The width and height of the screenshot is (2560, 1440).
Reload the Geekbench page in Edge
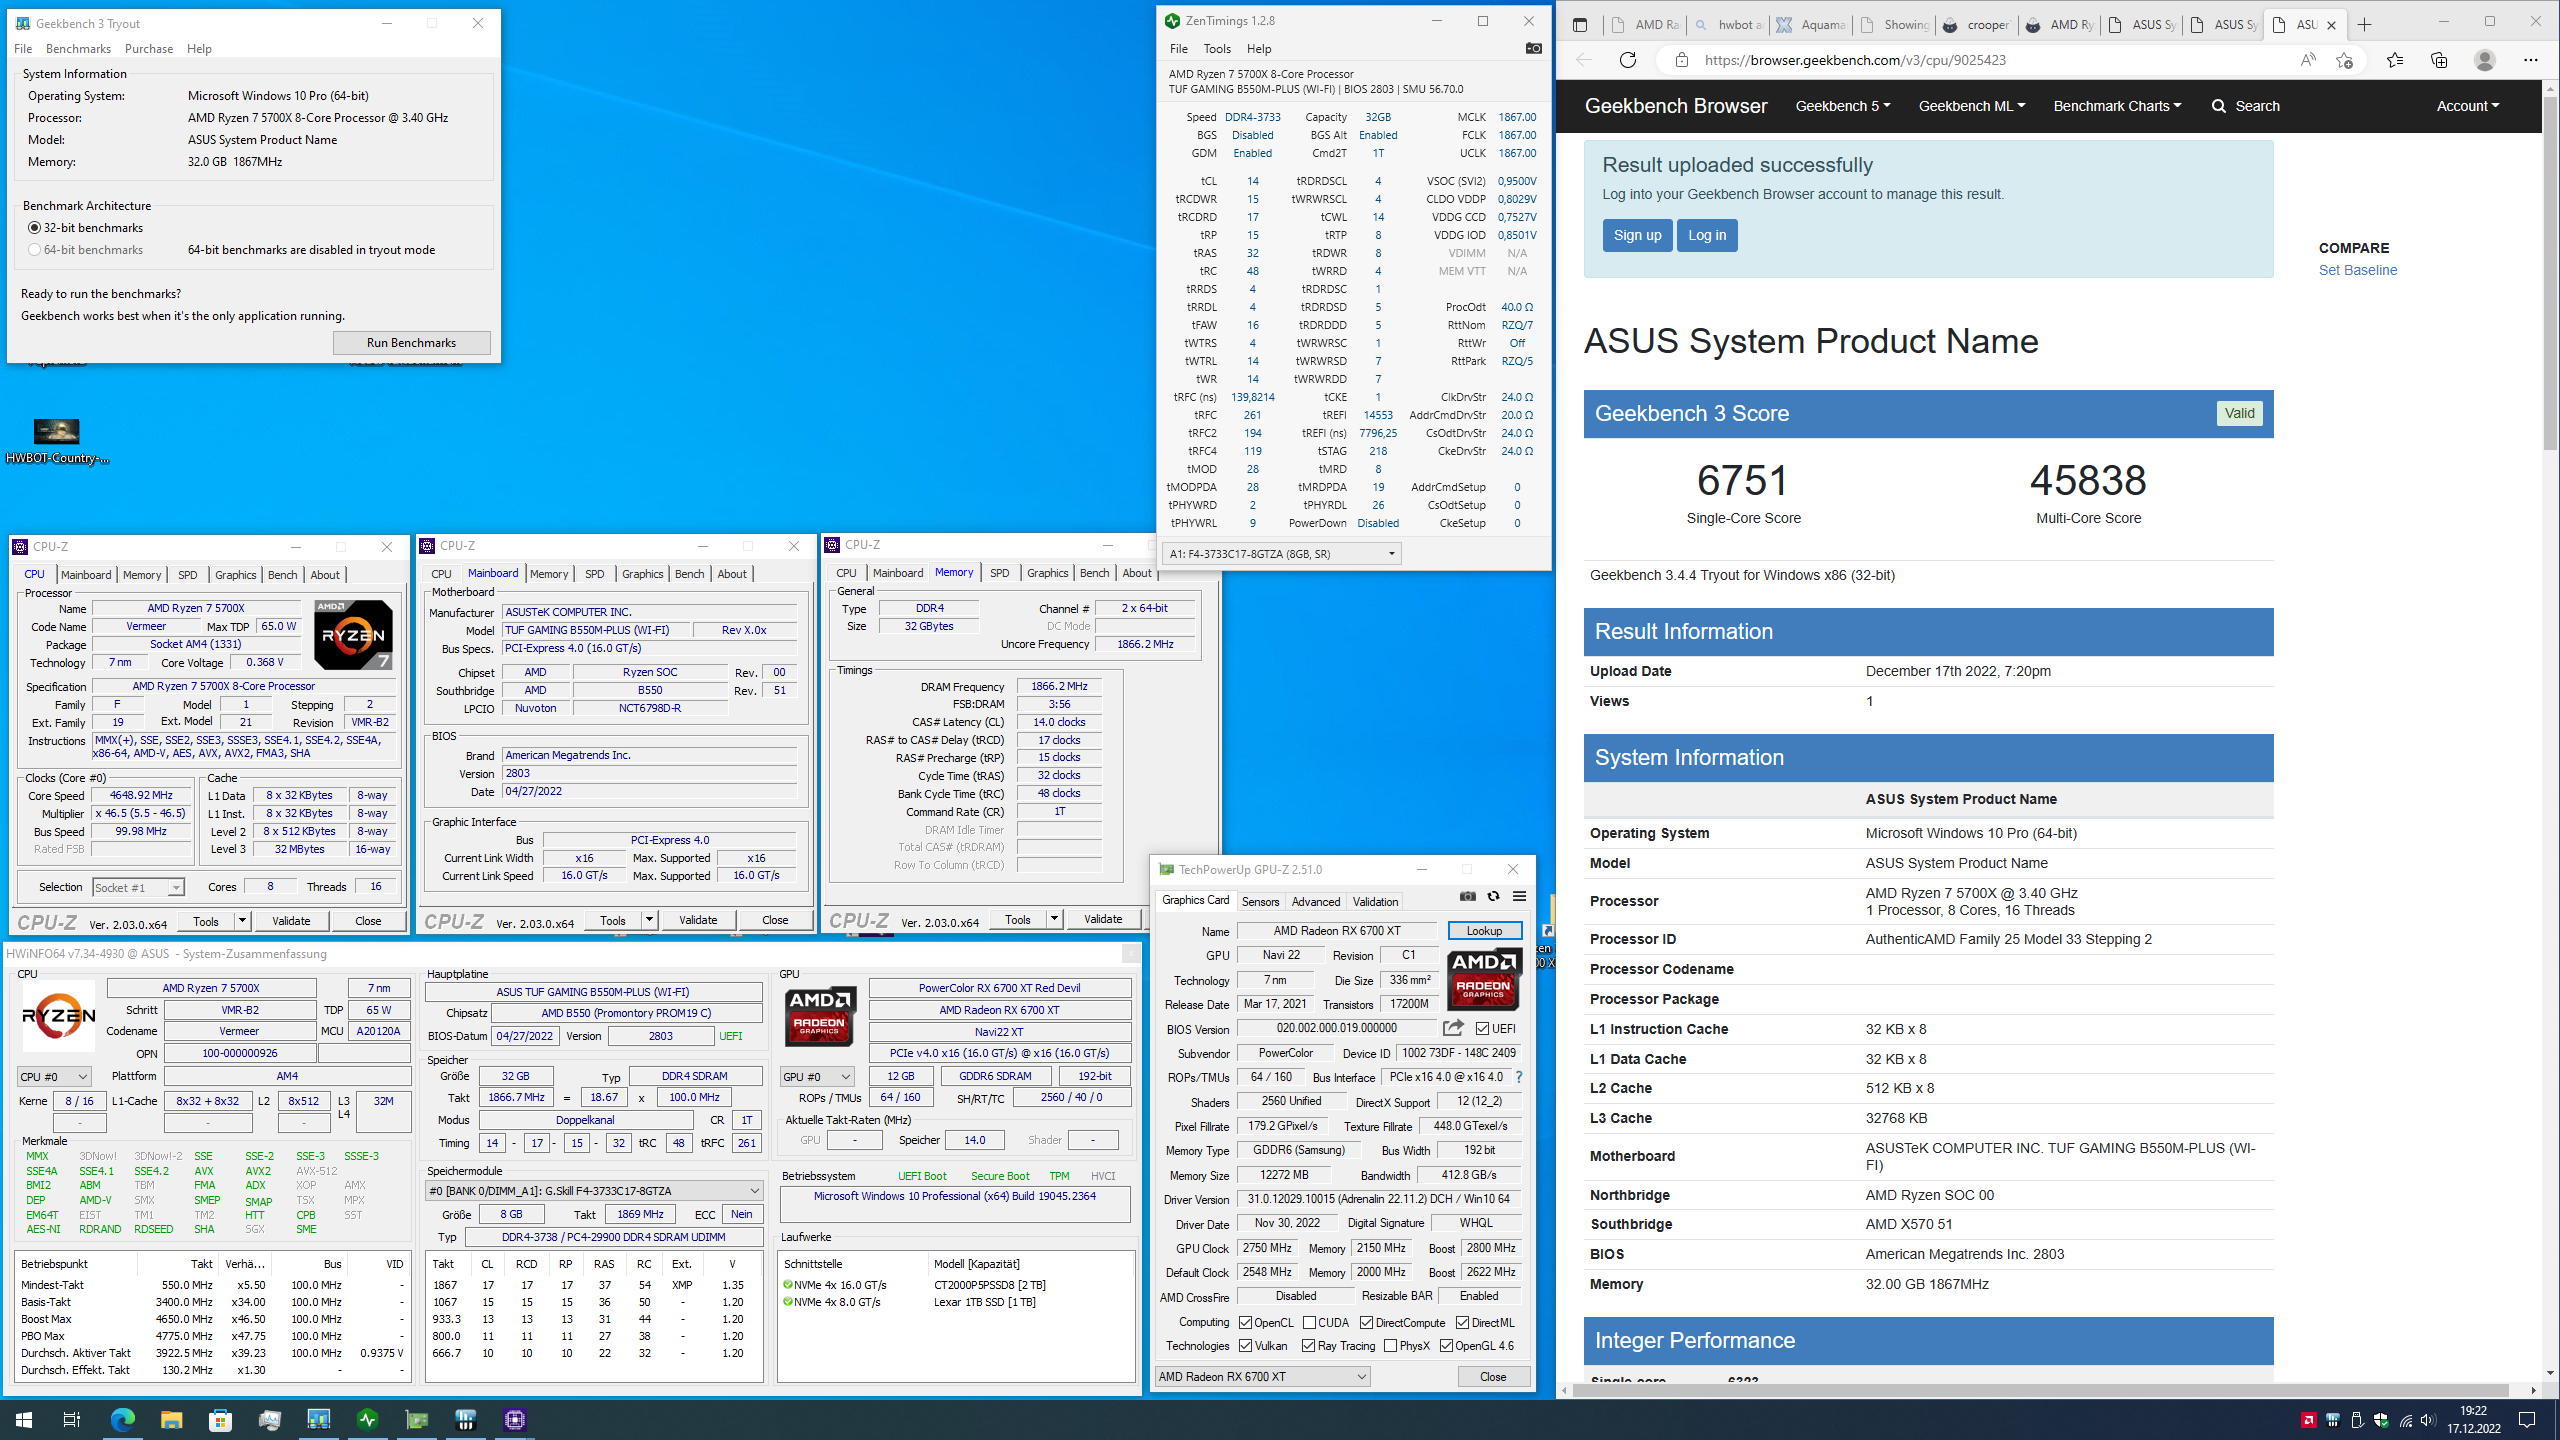click(1628, 60)
